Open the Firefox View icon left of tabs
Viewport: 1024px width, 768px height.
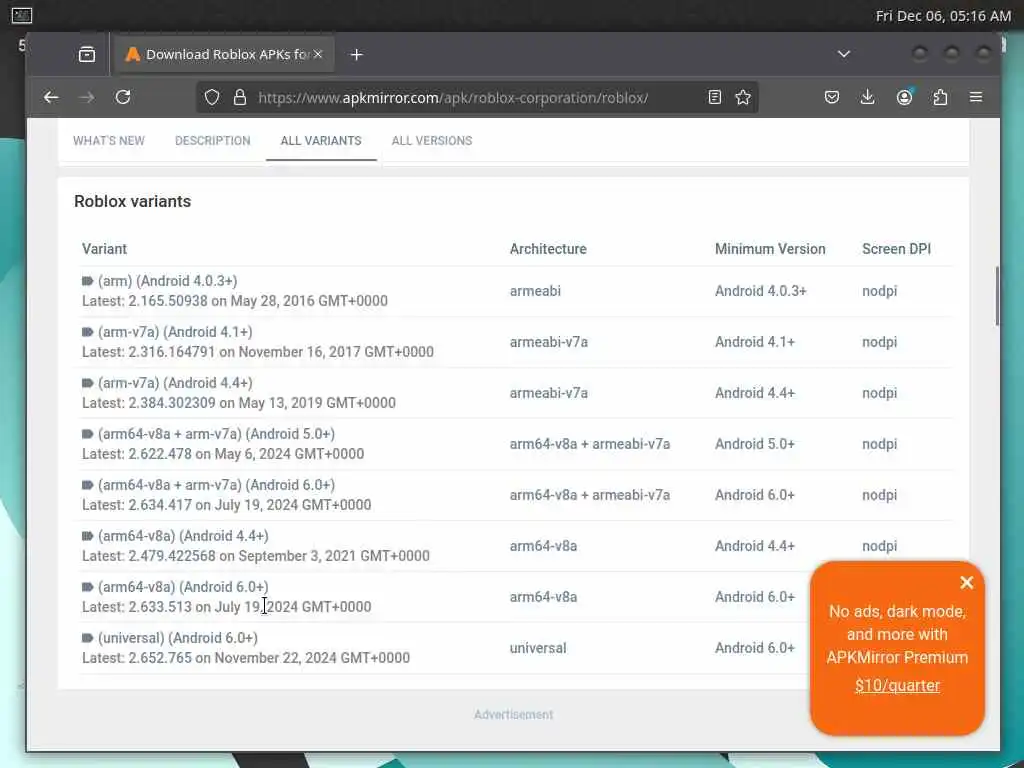coord(87,54)
